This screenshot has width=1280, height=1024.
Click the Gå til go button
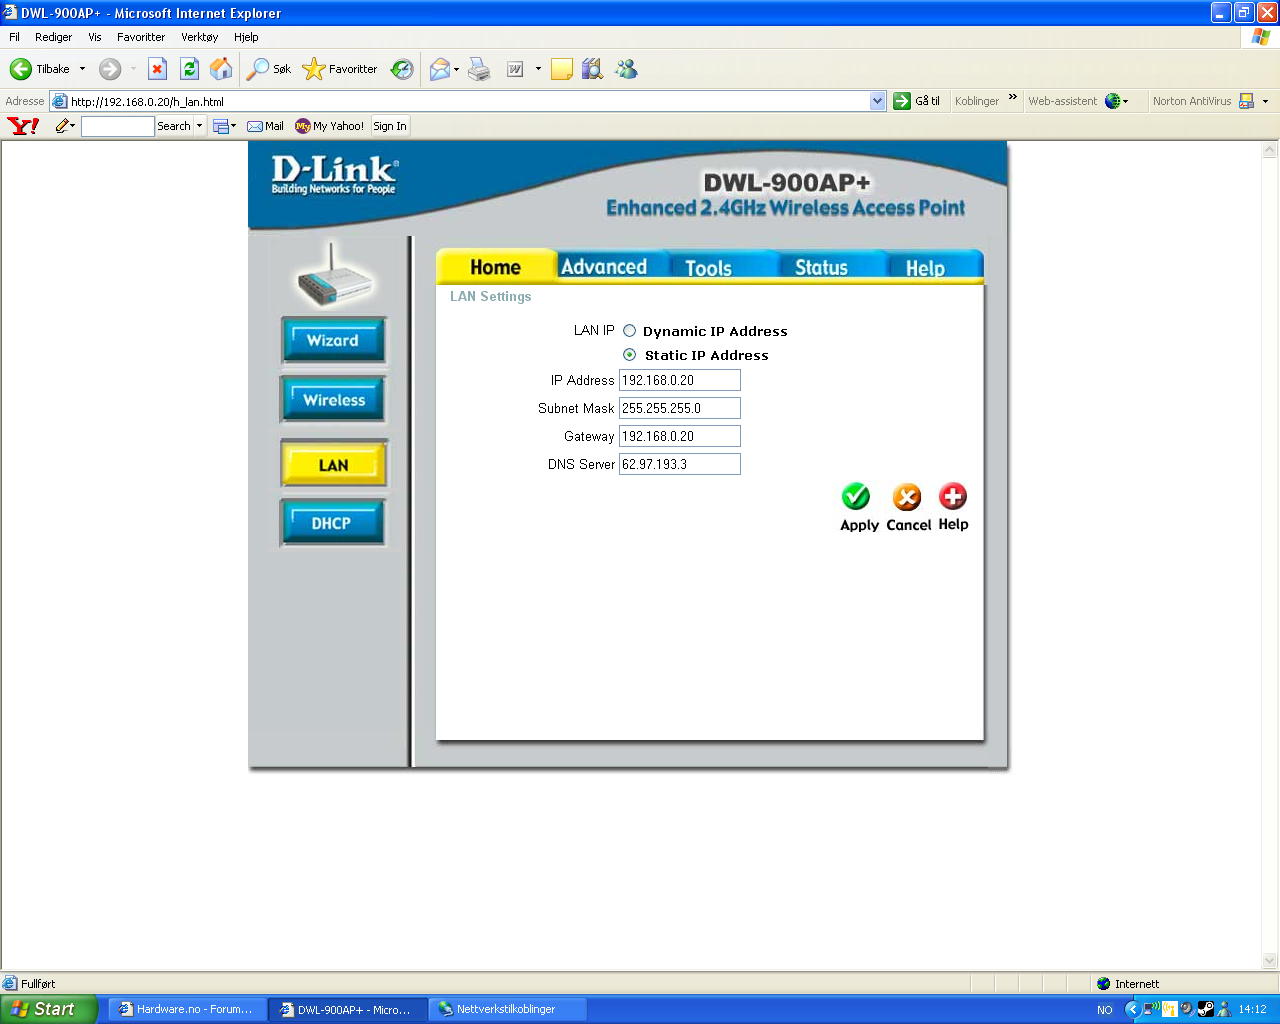pyautogui.click(x=916, y=101)
